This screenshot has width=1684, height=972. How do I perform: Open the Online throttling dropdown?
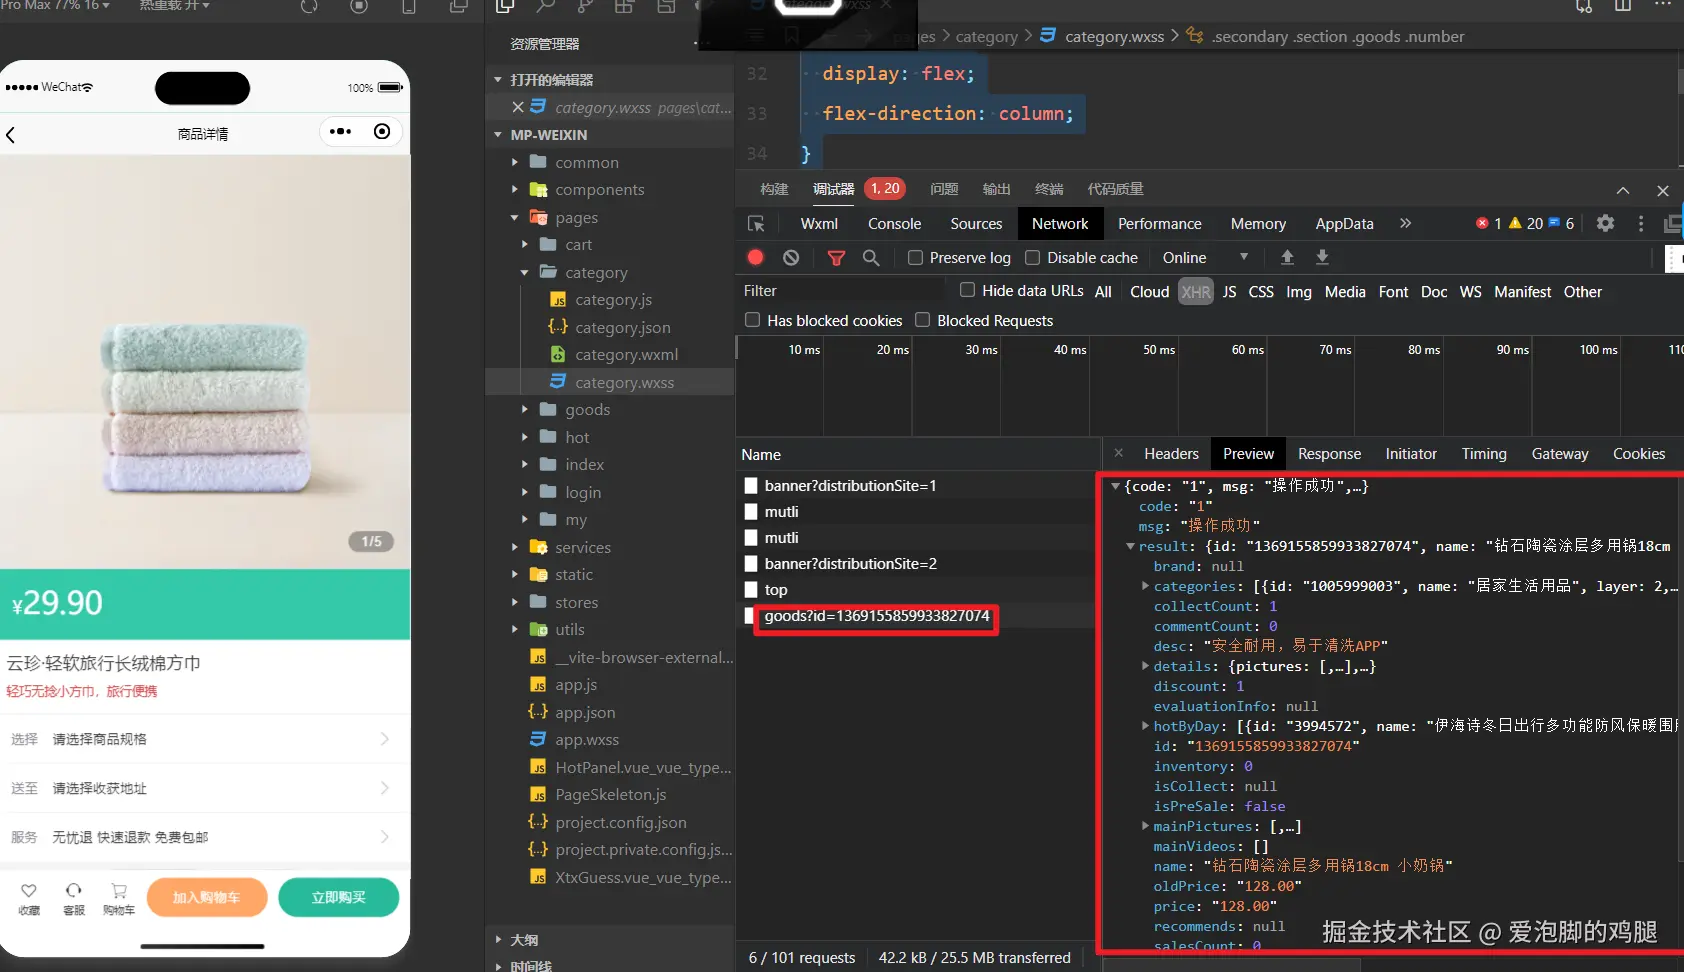coord(1206,258)
